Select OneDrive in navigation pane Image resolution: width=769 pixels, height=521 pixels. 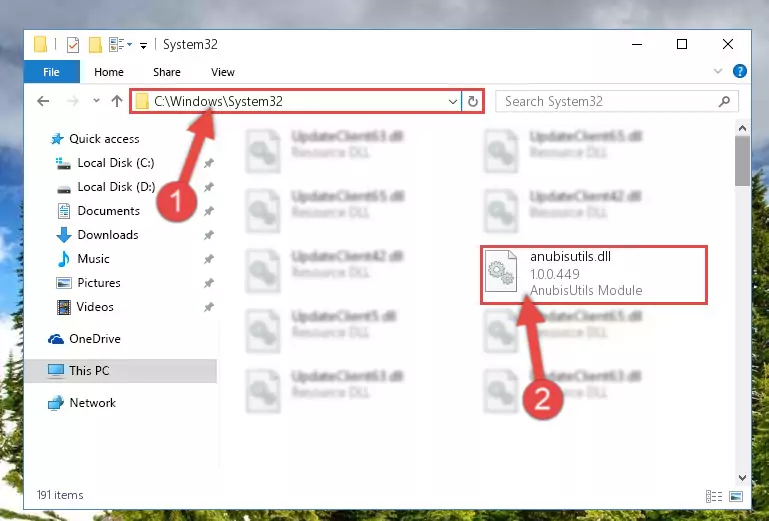(84, 339)
